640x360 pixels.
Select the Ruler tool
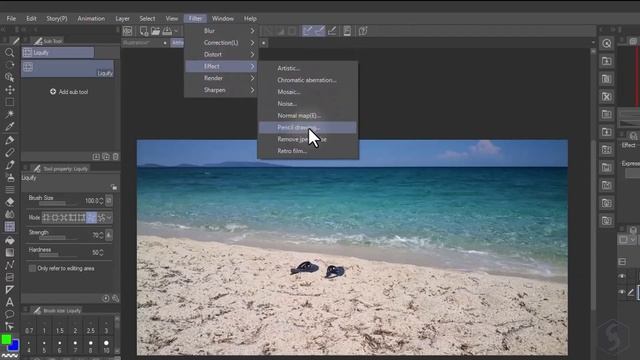9,290
